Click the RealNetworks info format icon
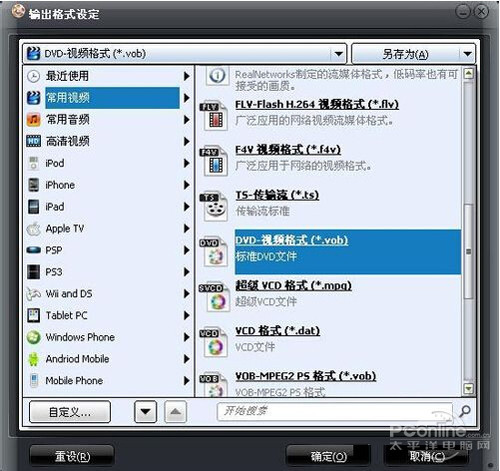Screen dimensions: 500x471 [x=217, y=76]
